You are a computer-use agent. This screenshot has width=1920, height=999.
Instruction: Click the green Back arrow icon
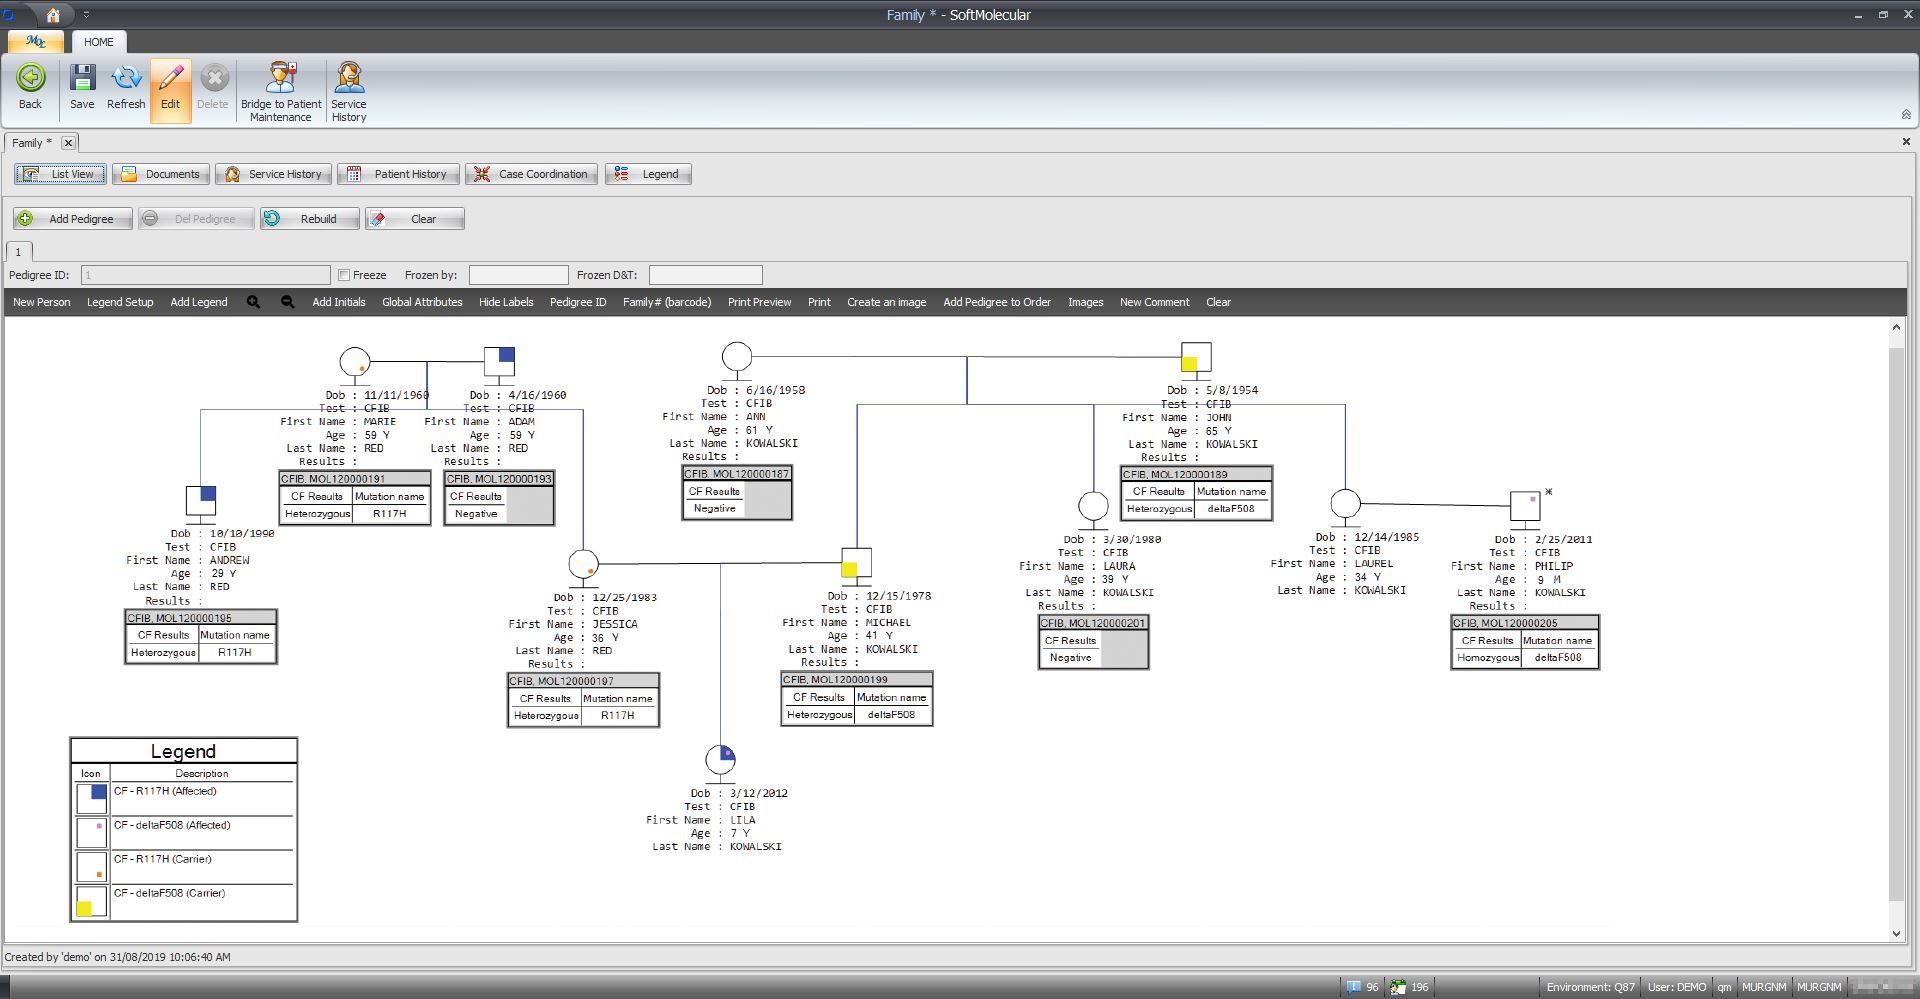(30, 79)
